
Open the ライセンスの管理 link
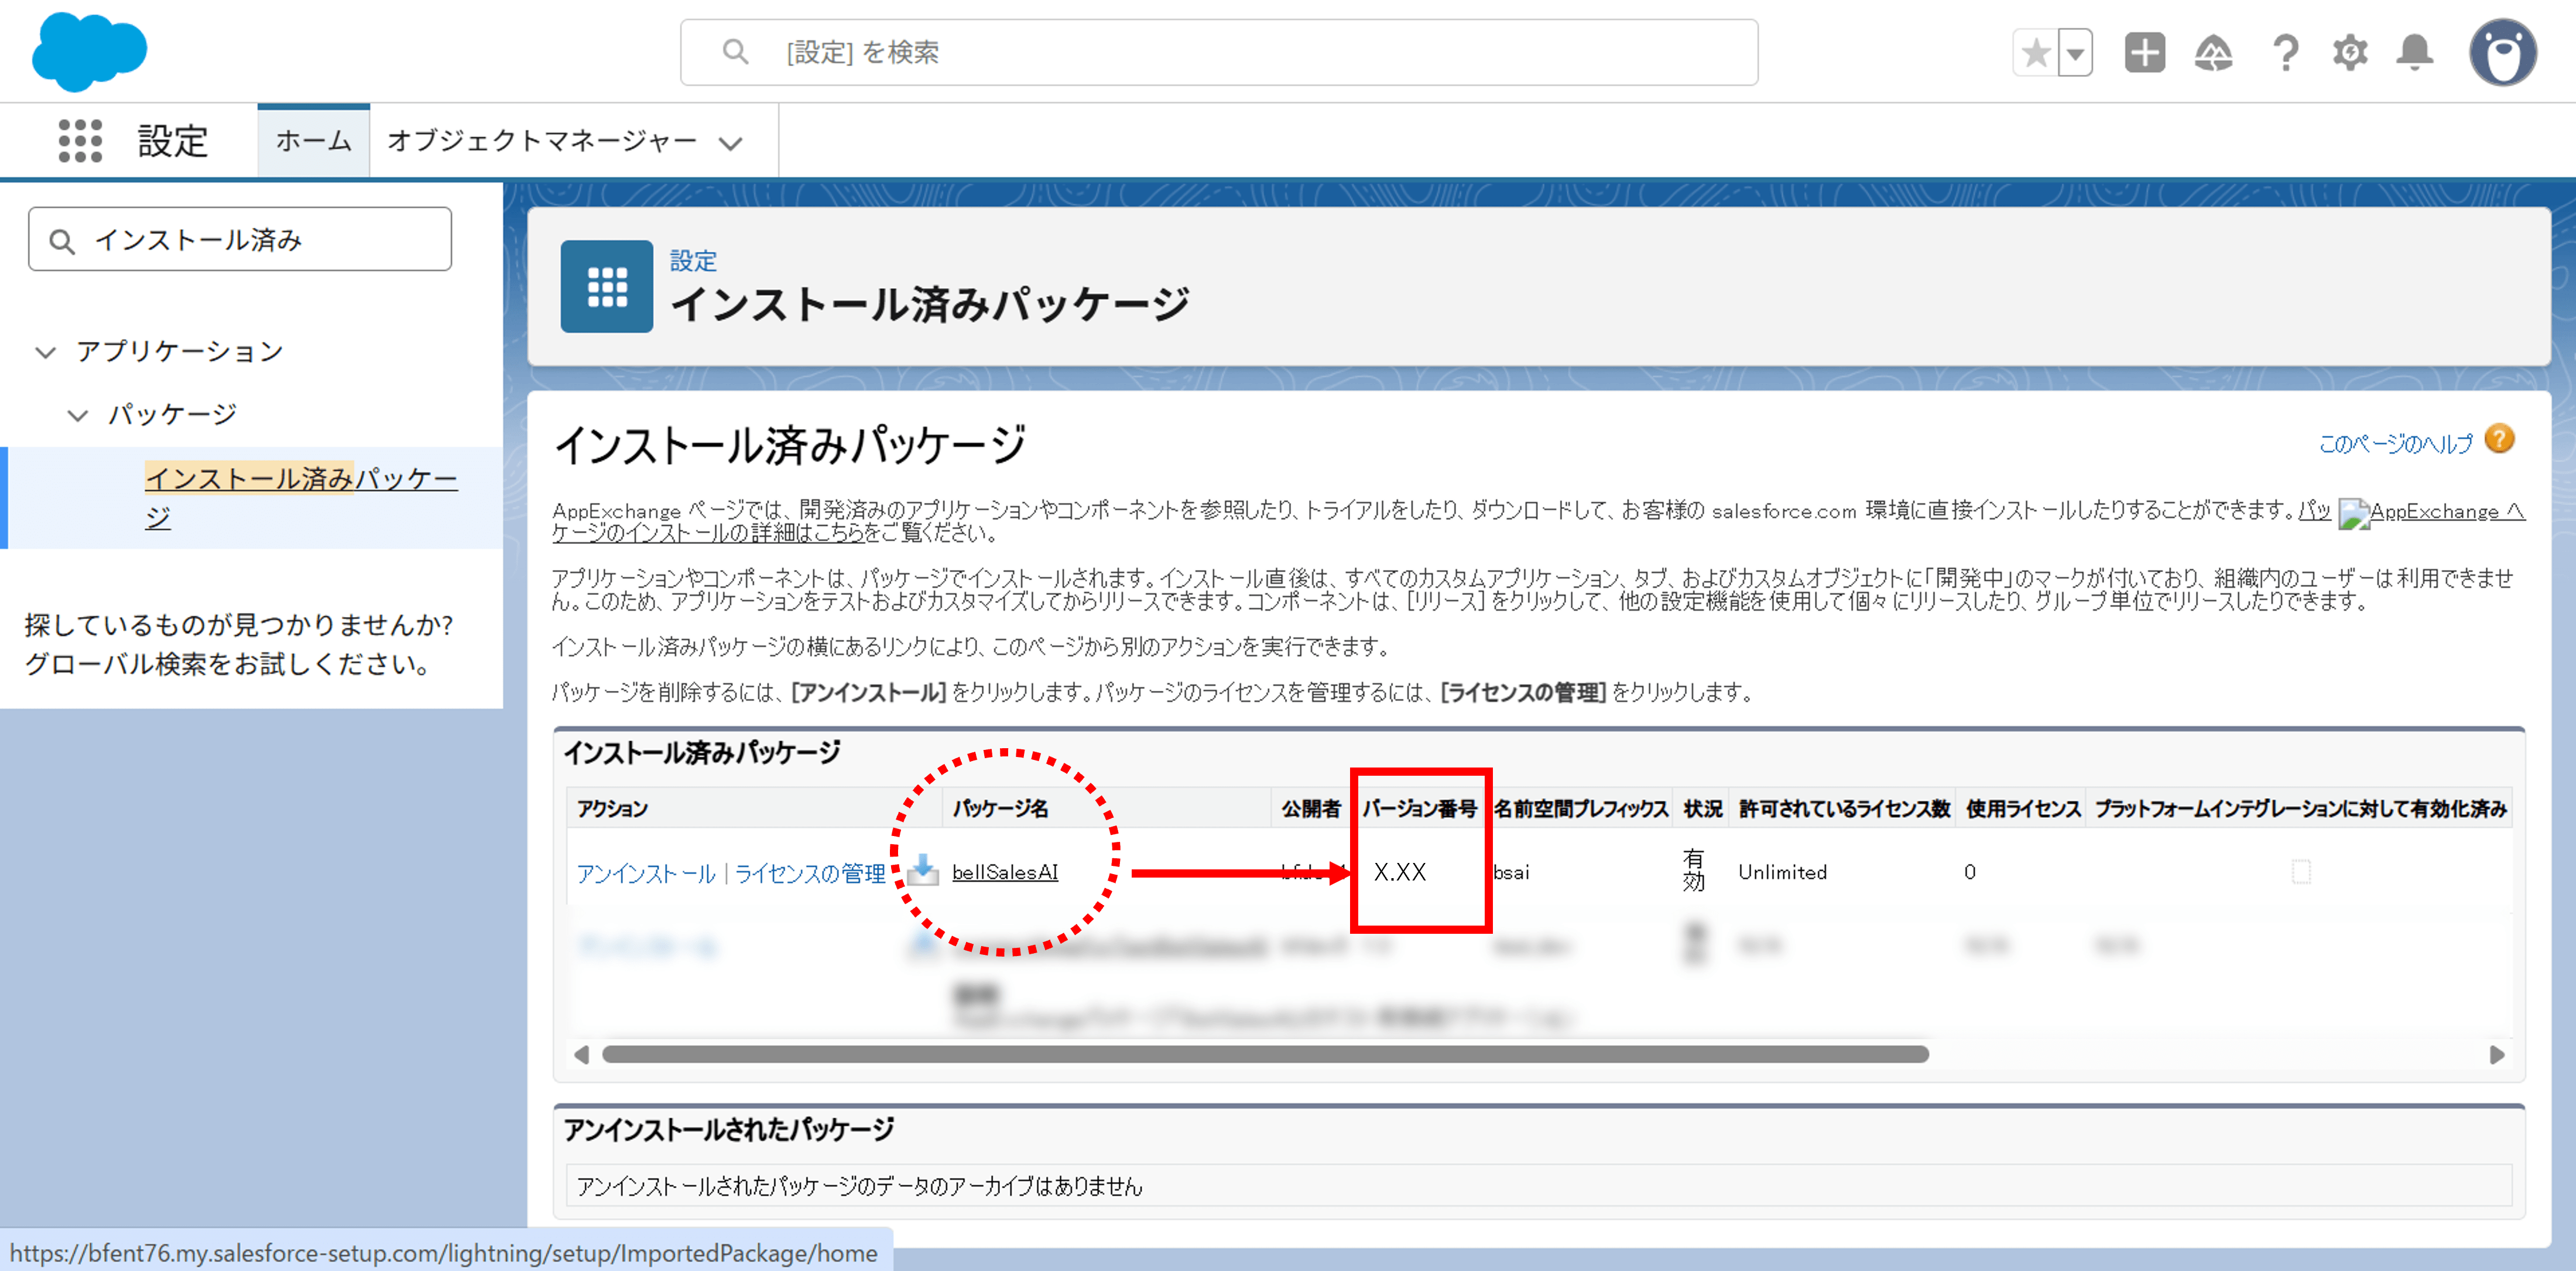[x=809, y=874]
